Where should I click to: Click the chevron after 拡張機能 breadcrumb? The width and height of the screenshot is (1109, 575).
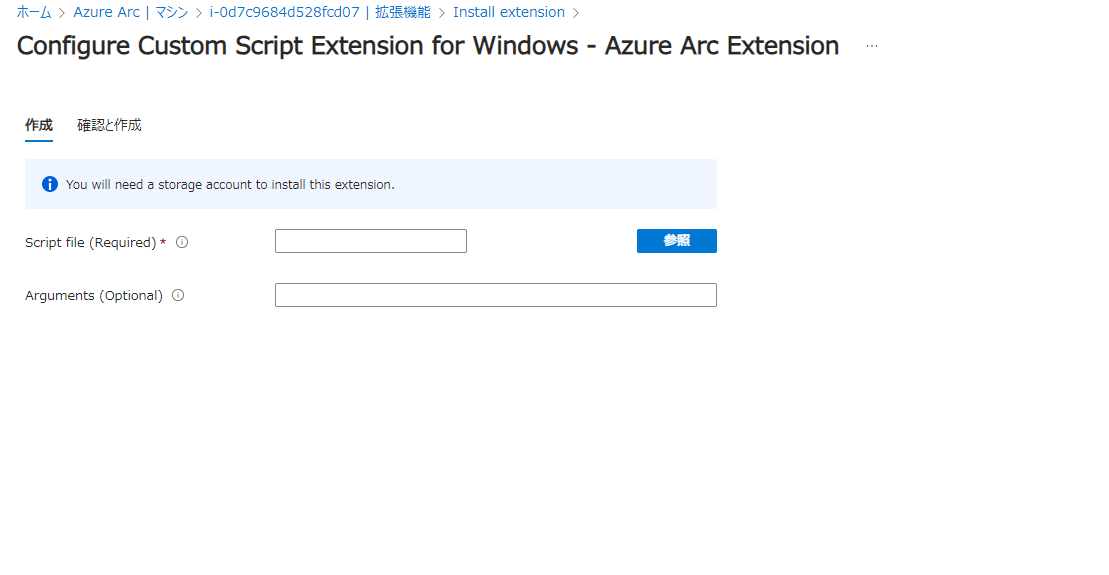[442, 13]
